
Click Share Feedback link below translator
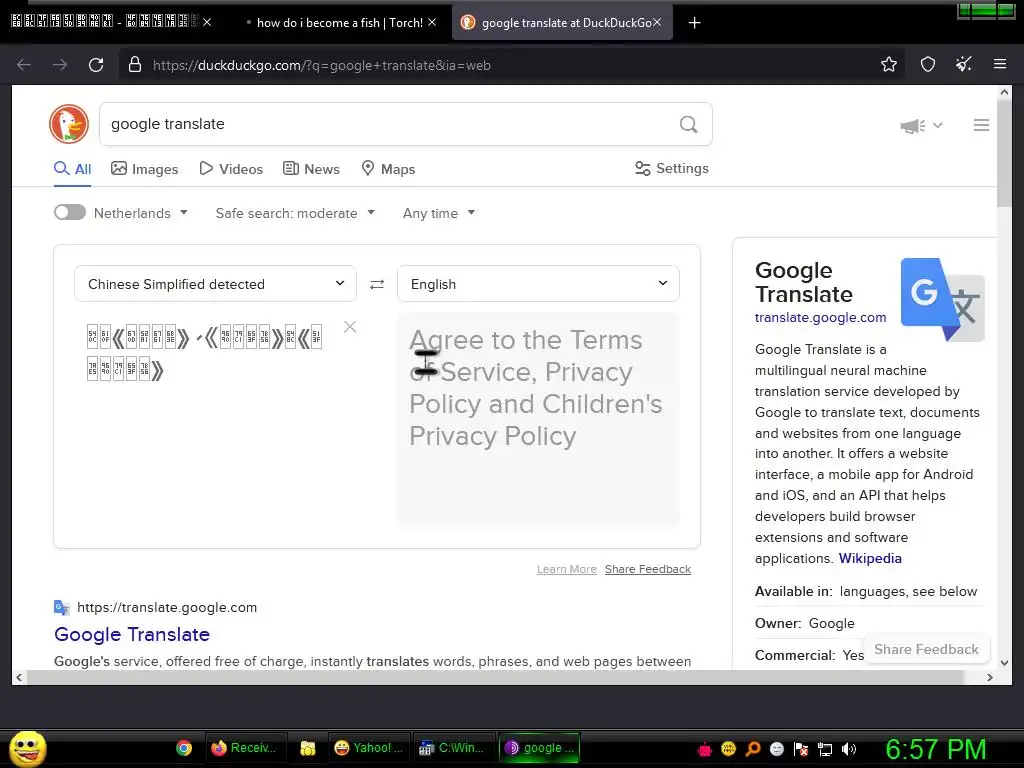[x=648, y=569]
